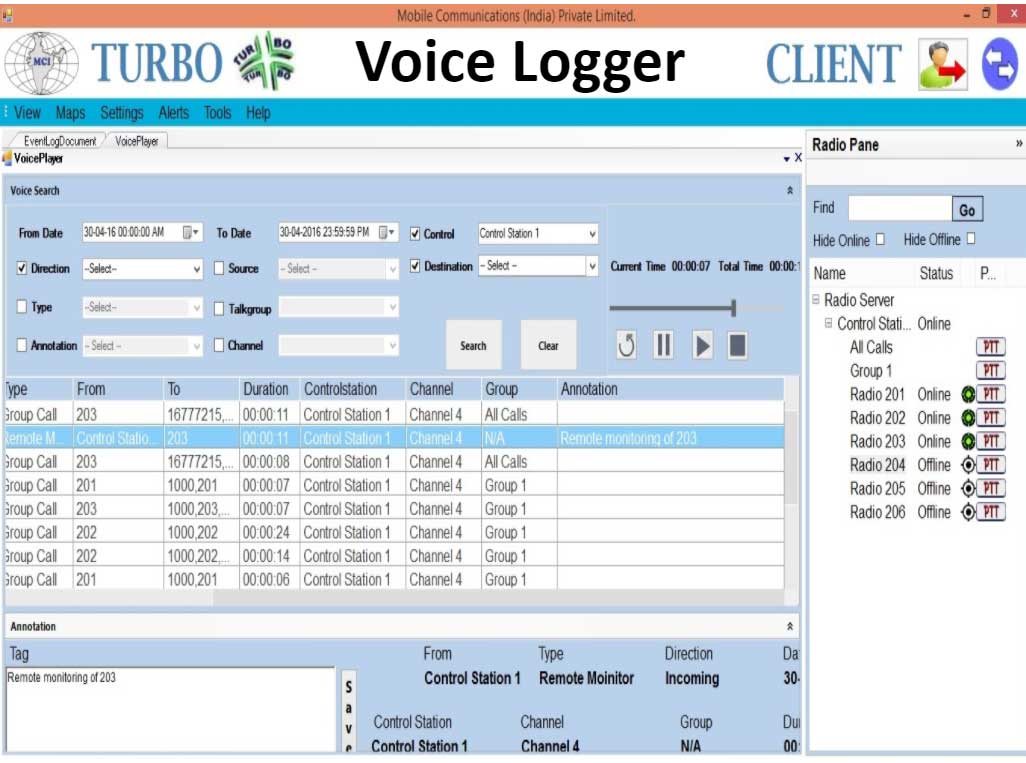Image resolution: width=1026 pixels, height=763 pixels.
Task: Click PTT icon for Group 1
Action: click(991, 370)
